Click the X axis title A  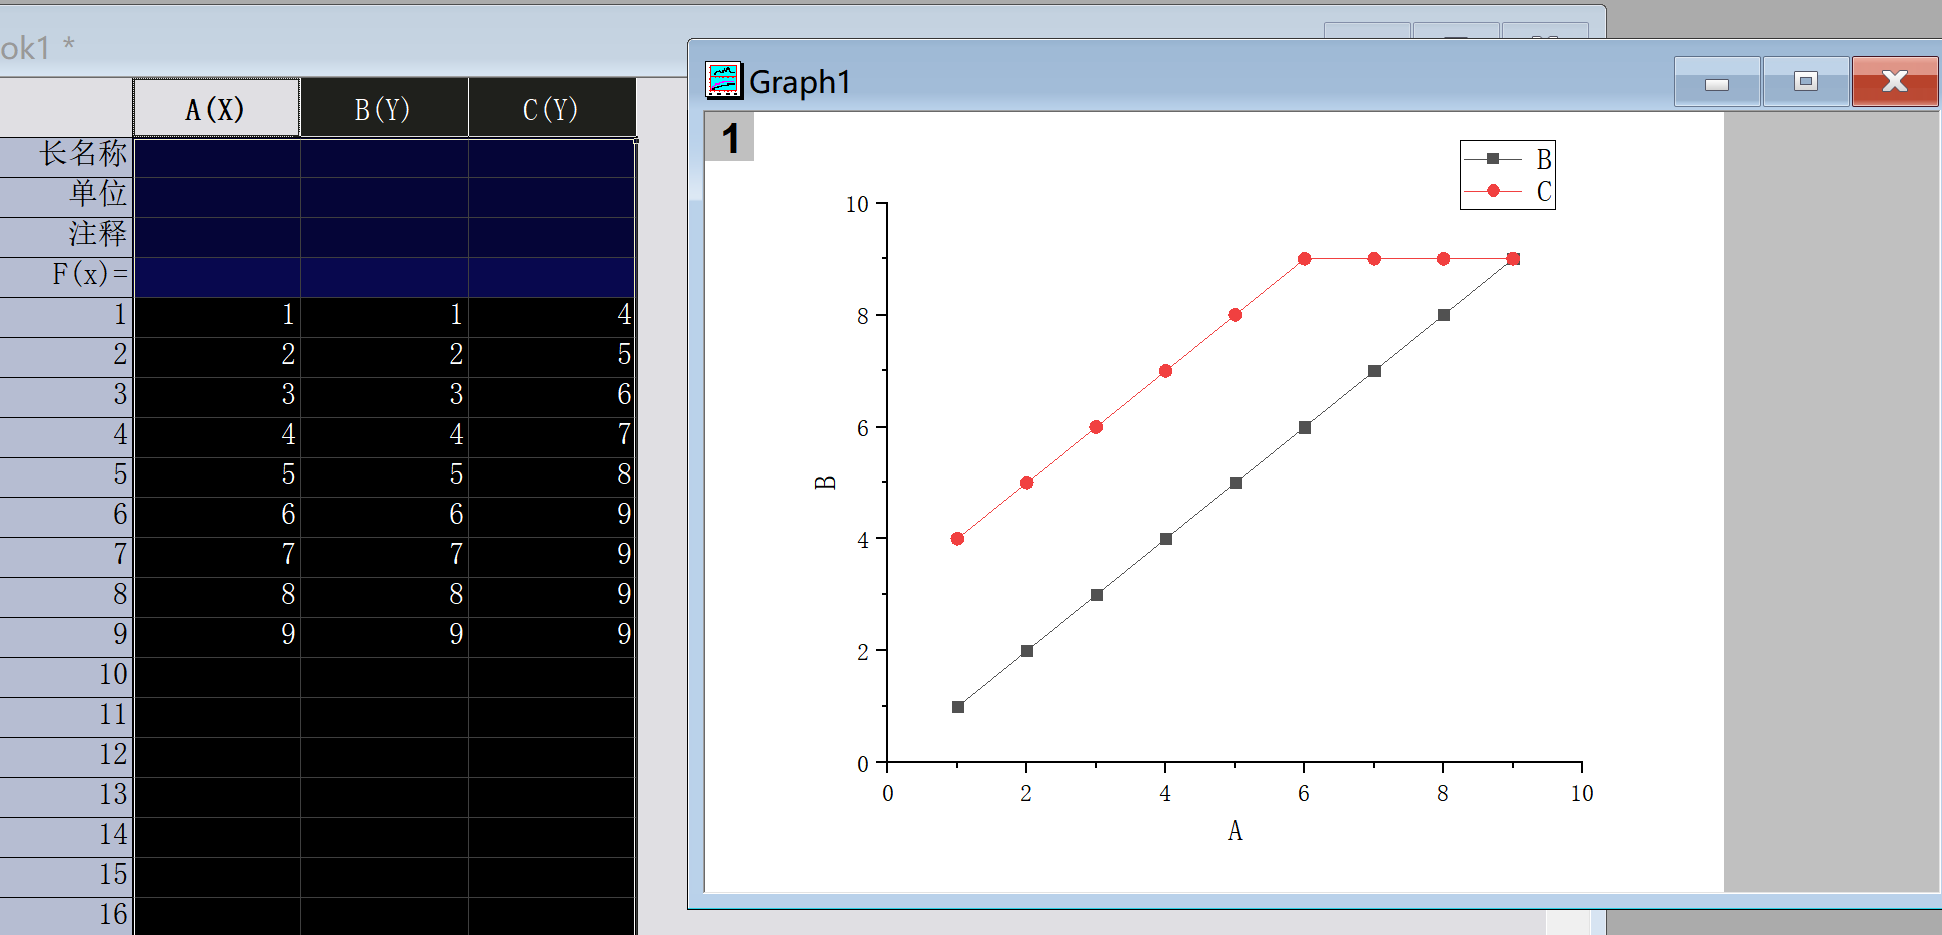[1235, 831]
